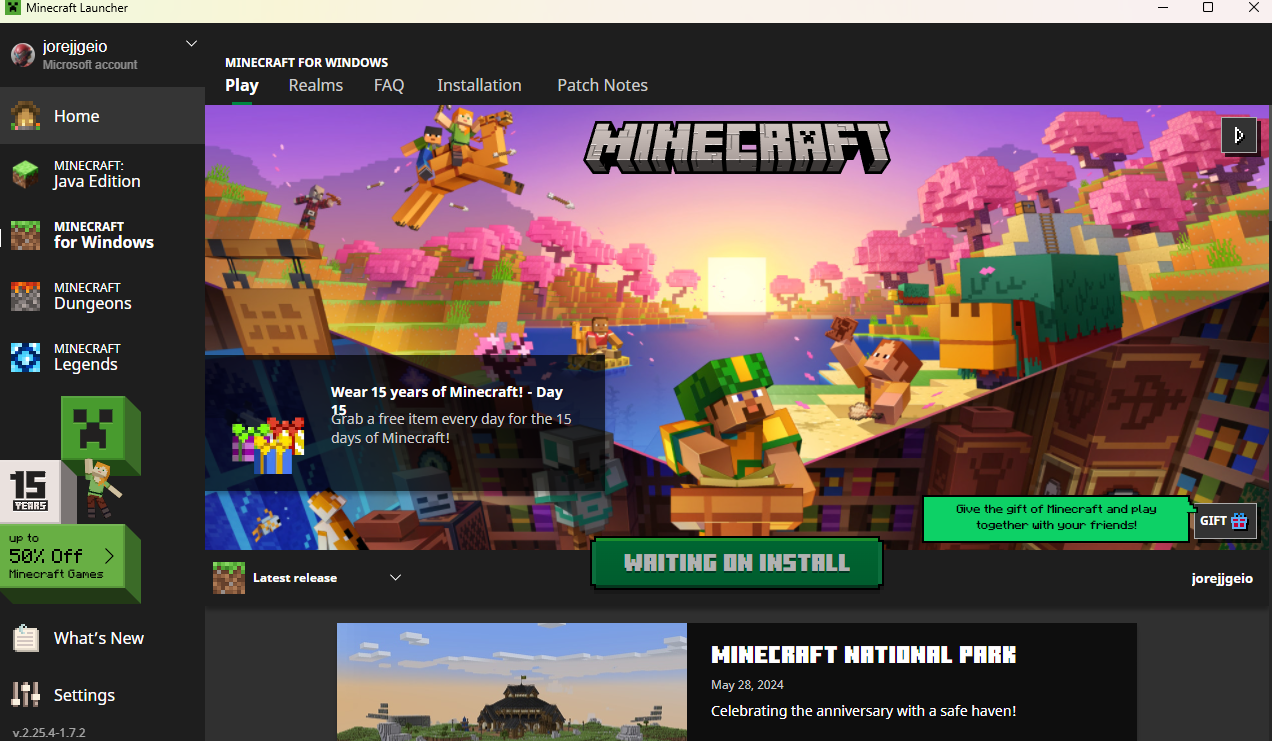Viewport: 1272px width, 741px height.
Task: Click Minecraft National Park news thumbnail
Action: pyautogui.click(x=512, y=682)
